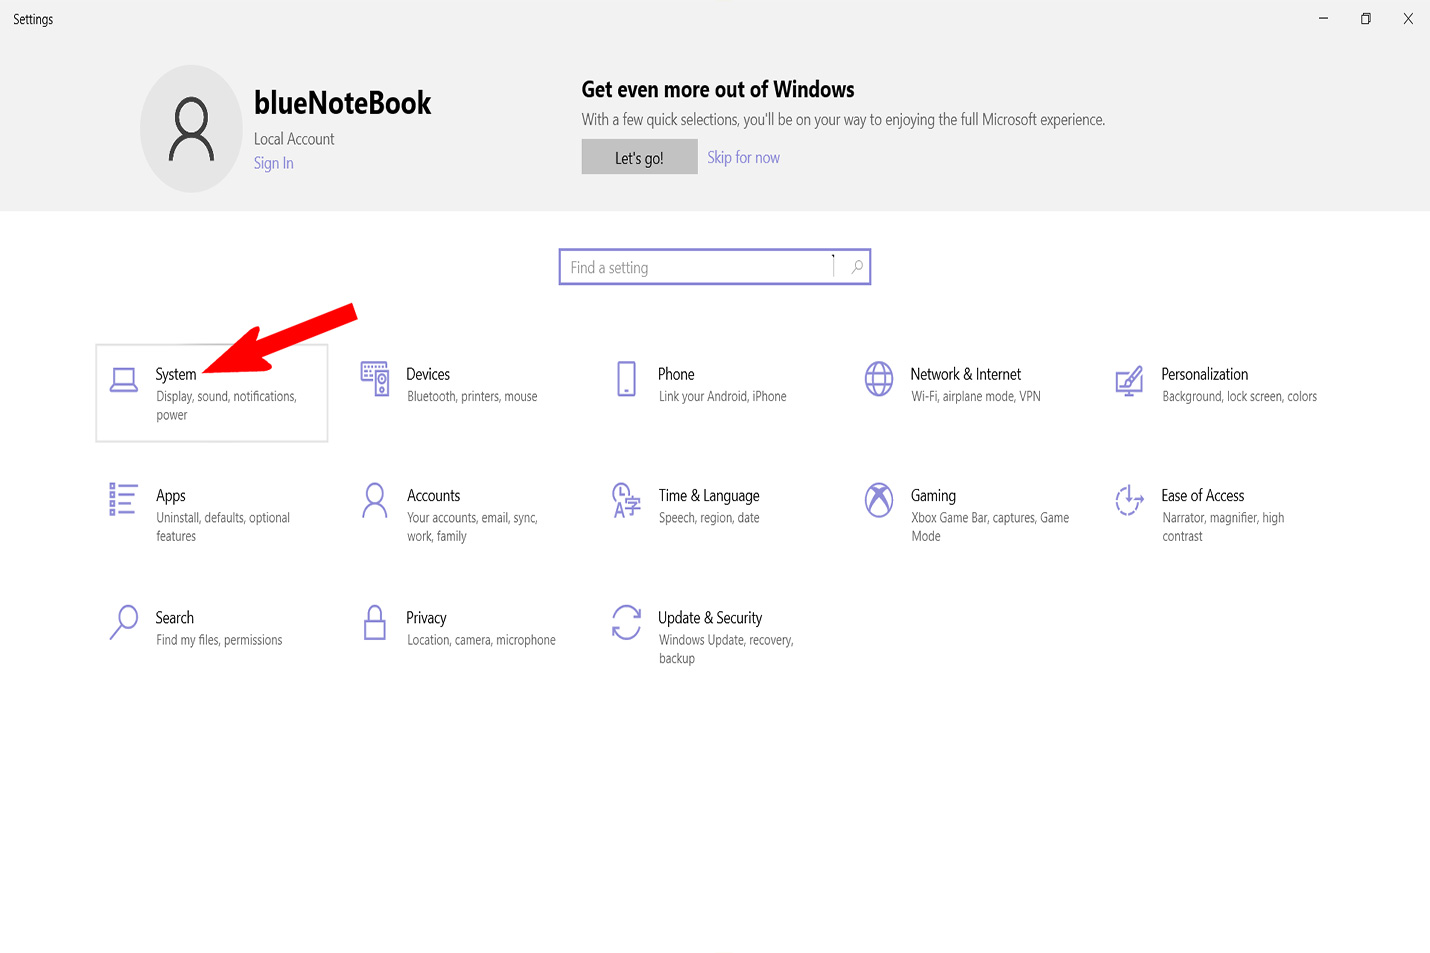1430x953 pixels.
Task: Open the Apps category title
Action: coord(171,496)
